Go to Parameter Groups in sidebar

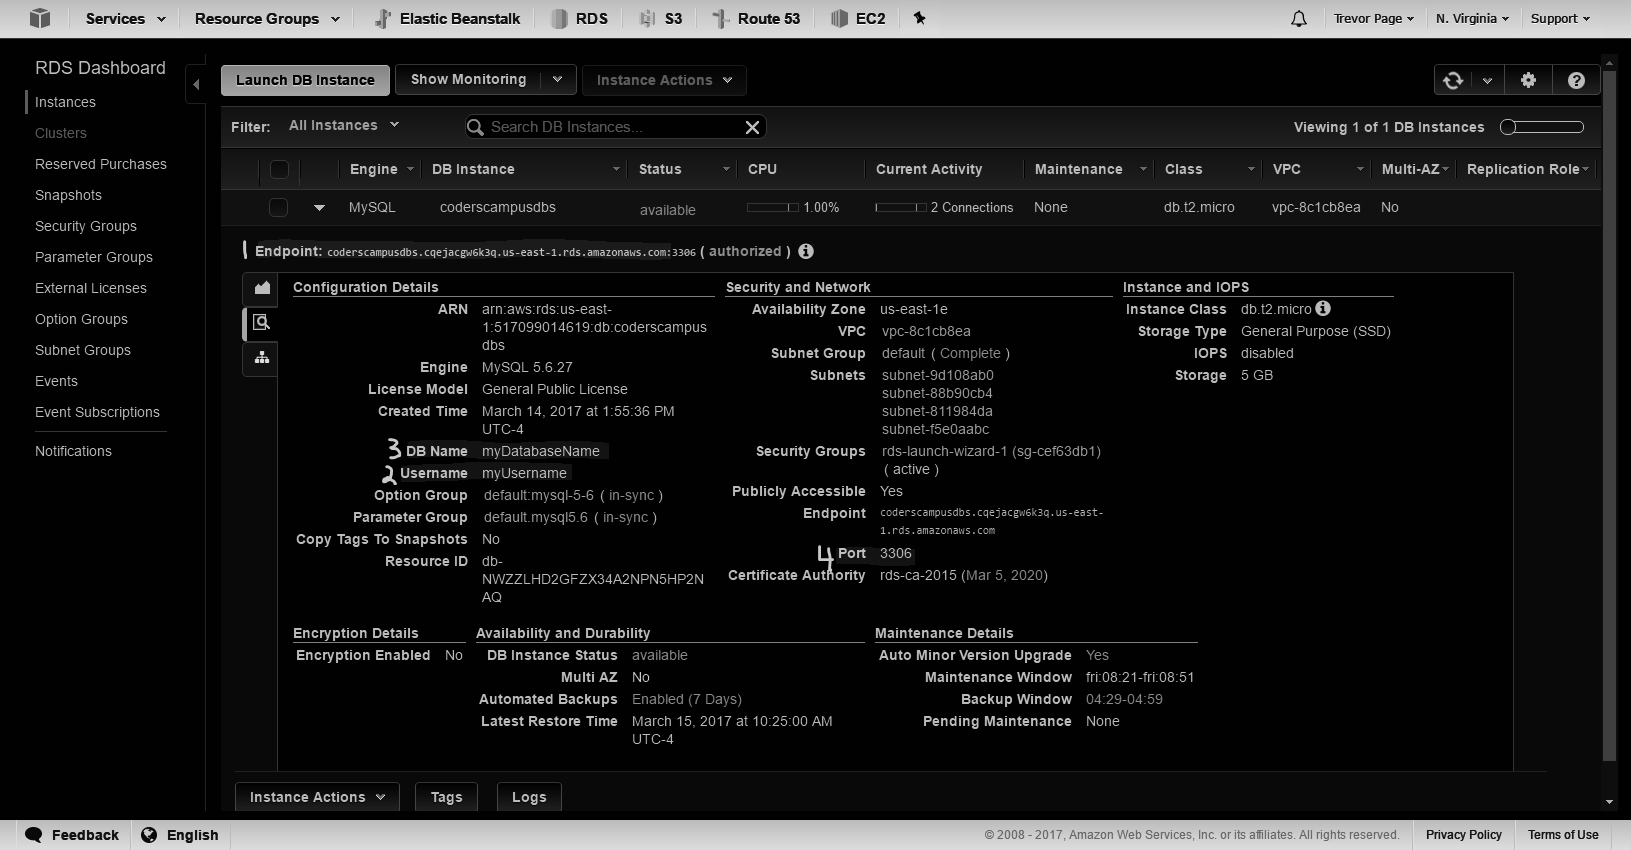(x=94, y=257)
